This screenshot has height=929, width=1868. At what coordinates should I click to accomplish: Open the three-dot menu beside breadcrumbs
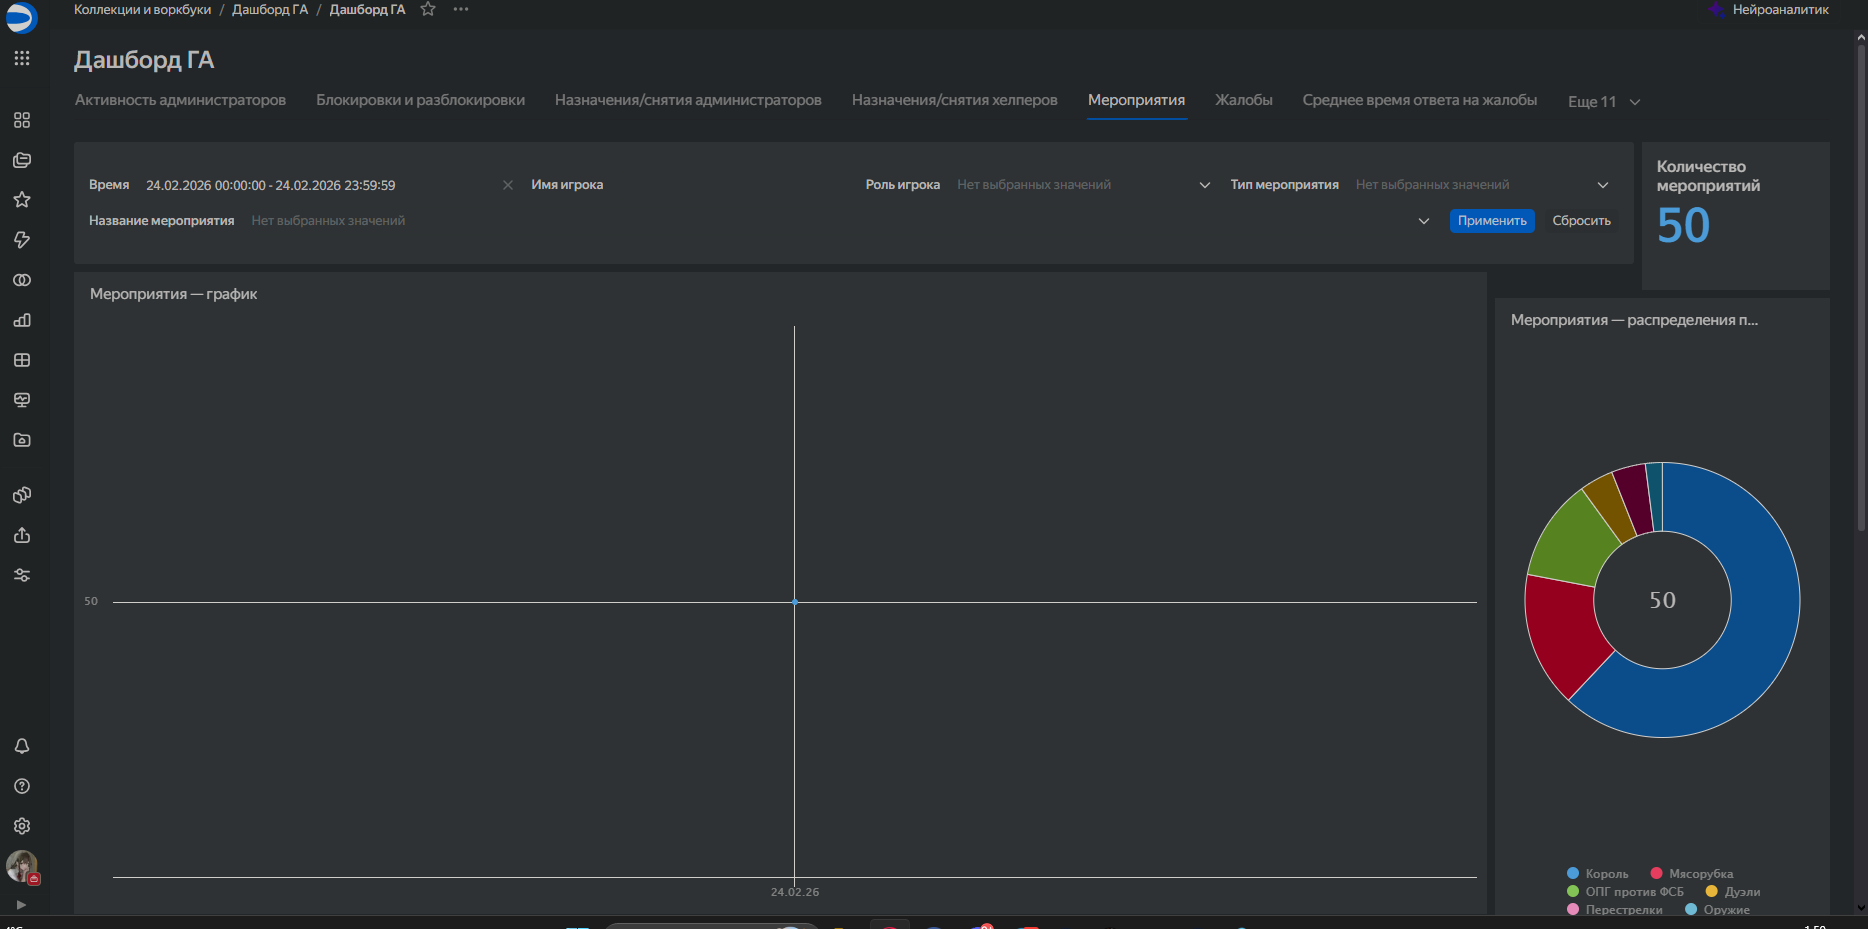click(x=460, y=9)
